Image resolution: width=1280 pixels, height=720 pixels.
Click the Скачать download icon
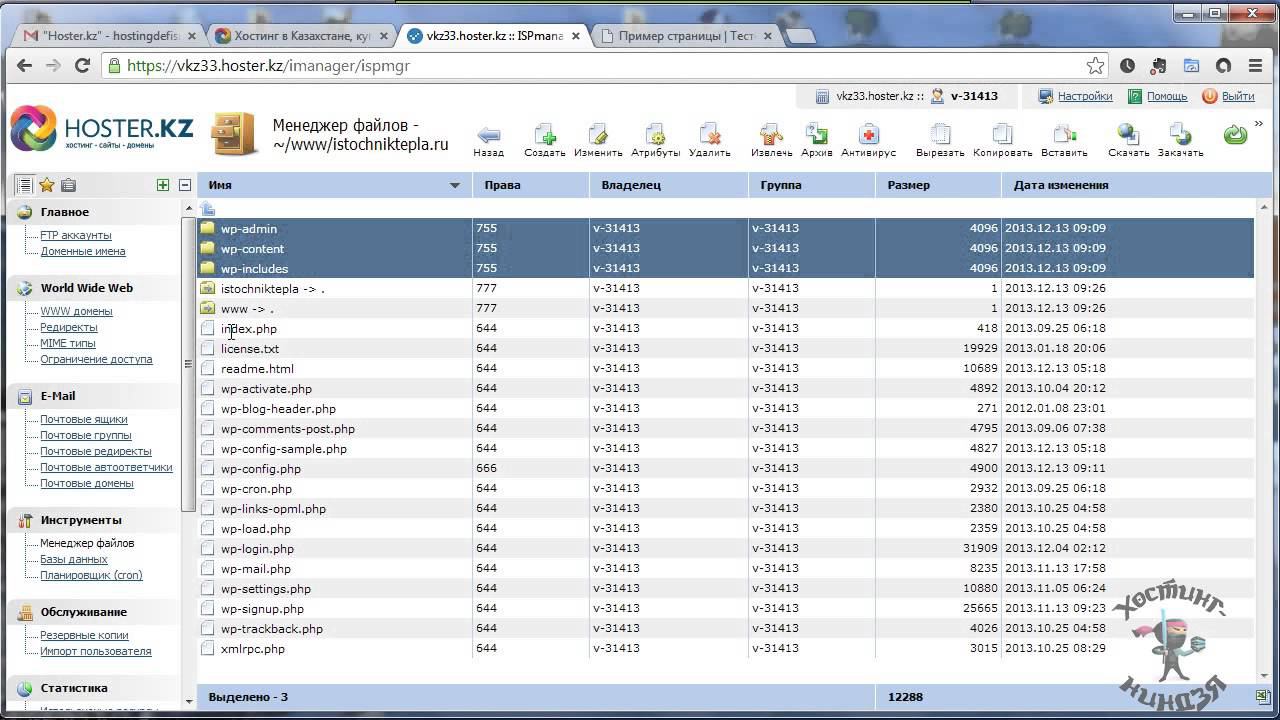pos(1128,136)
